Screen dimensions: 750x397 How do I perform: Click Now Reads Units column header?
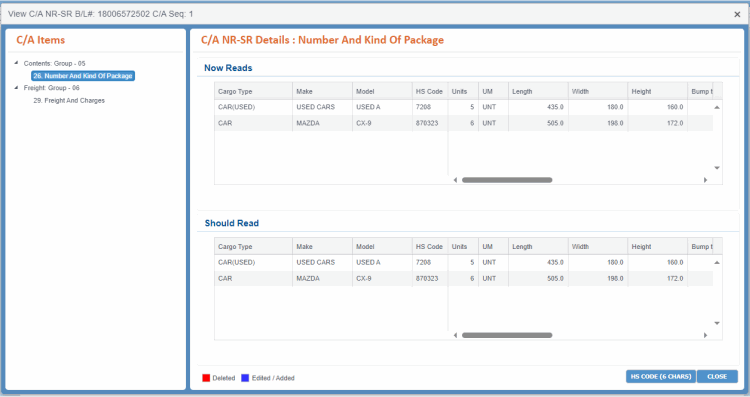pos(463,91)
